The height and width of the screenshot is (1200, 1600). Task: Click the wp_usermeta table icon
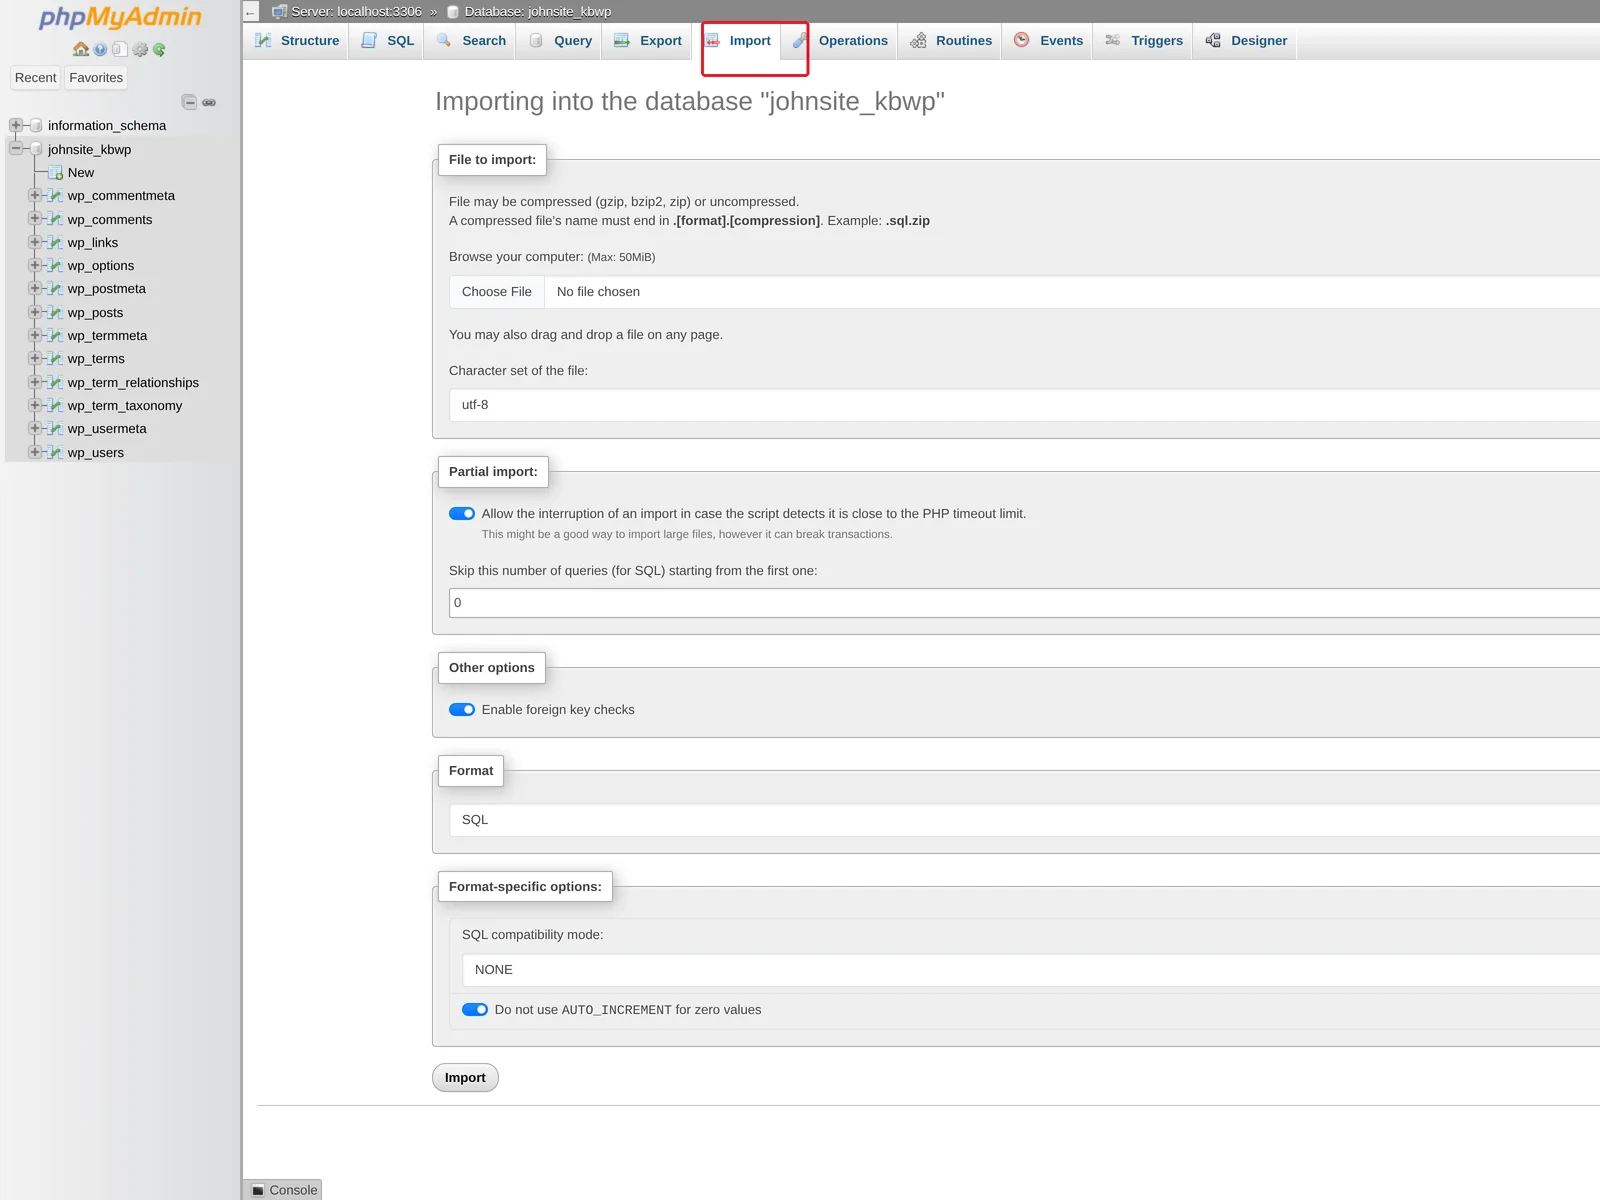[56, 429]
